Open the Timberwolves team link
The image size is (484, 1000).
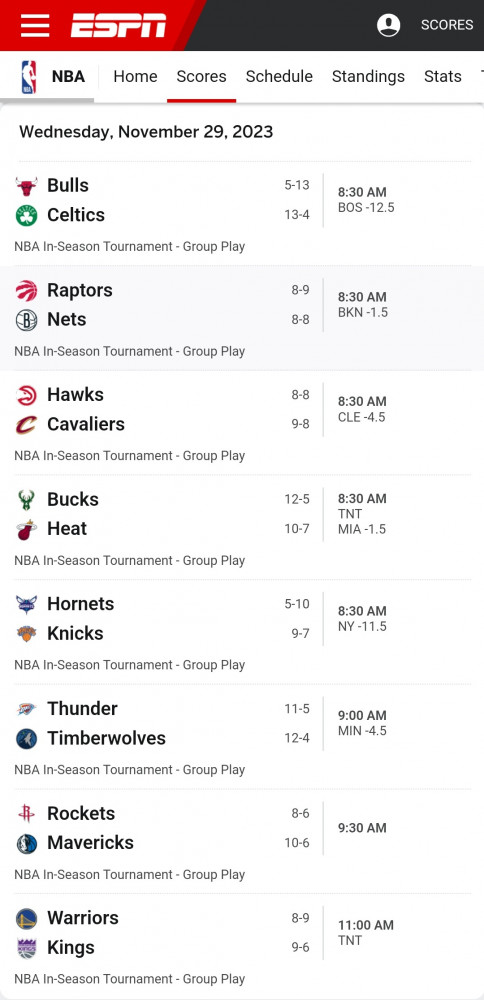coord(106,738)
